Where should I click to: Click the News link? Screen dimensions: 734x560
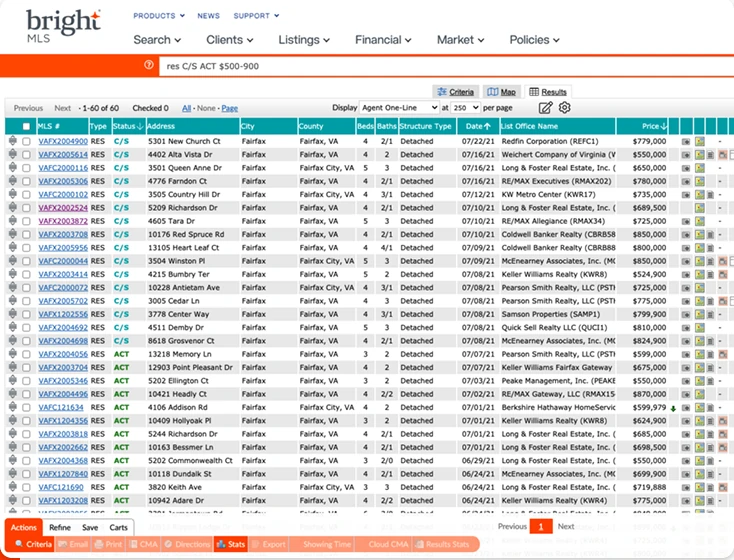[208, 15]
